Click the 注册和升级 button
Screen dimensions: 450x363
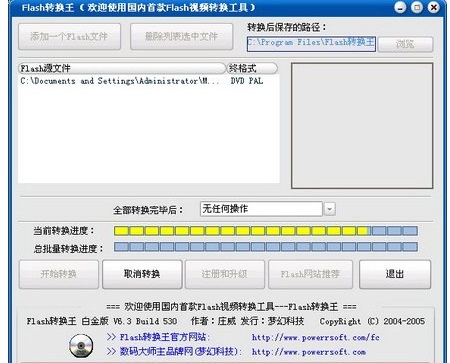225,274
